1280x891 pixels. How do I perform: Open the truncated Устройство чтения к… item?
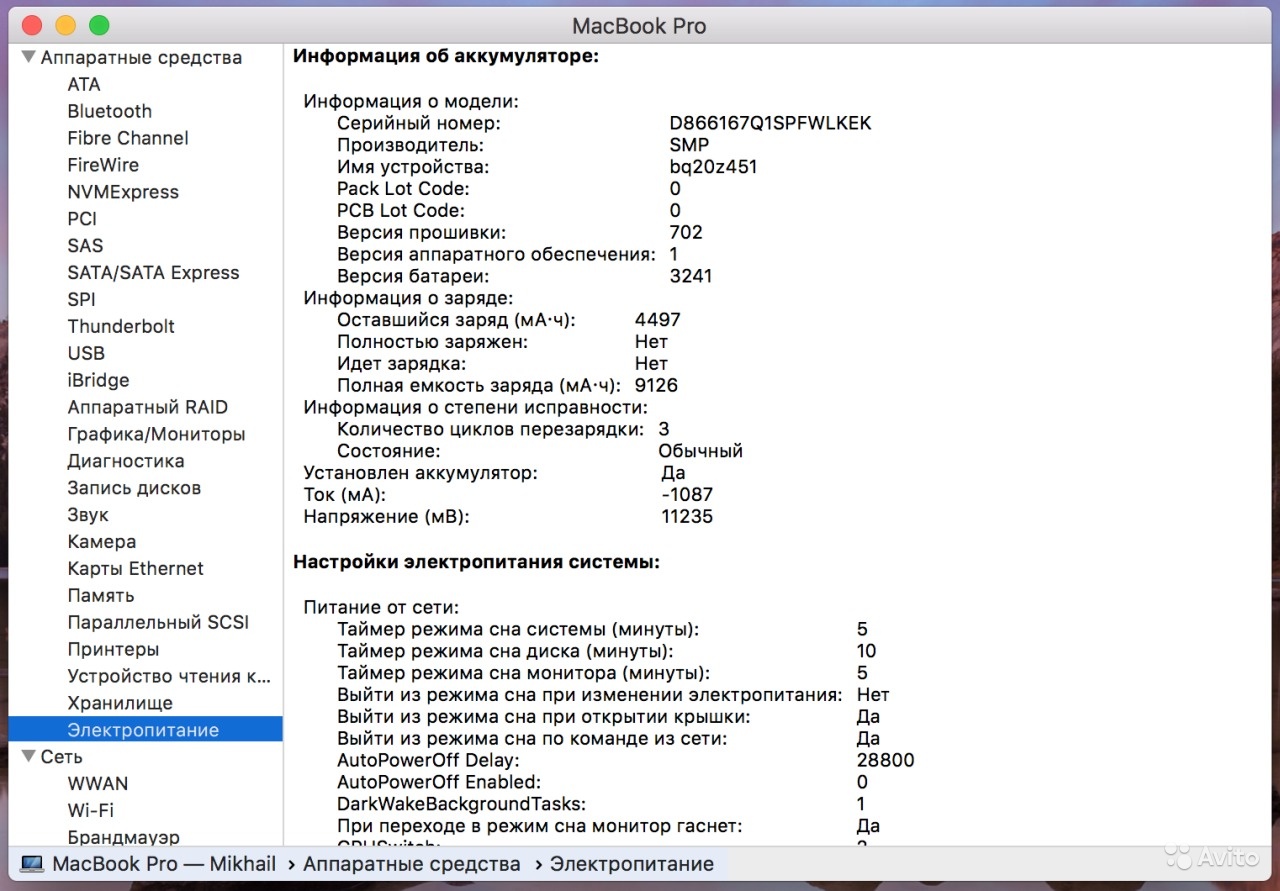pos(169,677)
